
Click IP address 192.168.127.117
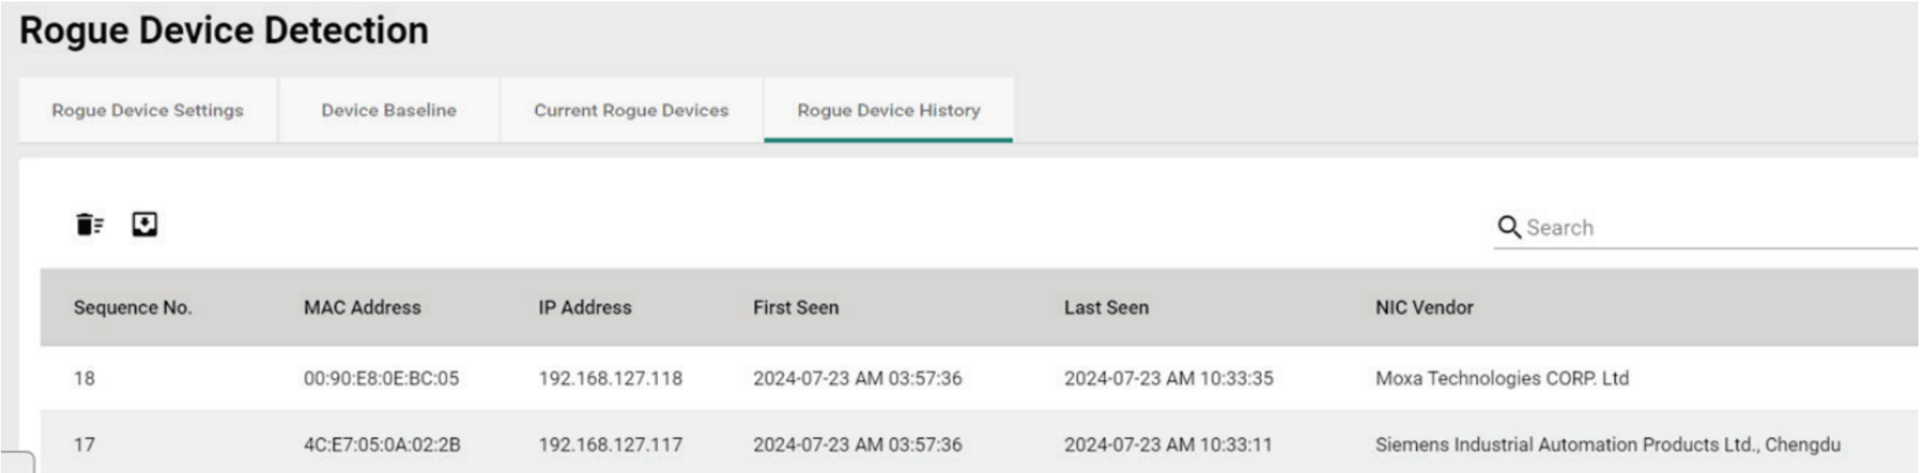[x=610, y=445]
